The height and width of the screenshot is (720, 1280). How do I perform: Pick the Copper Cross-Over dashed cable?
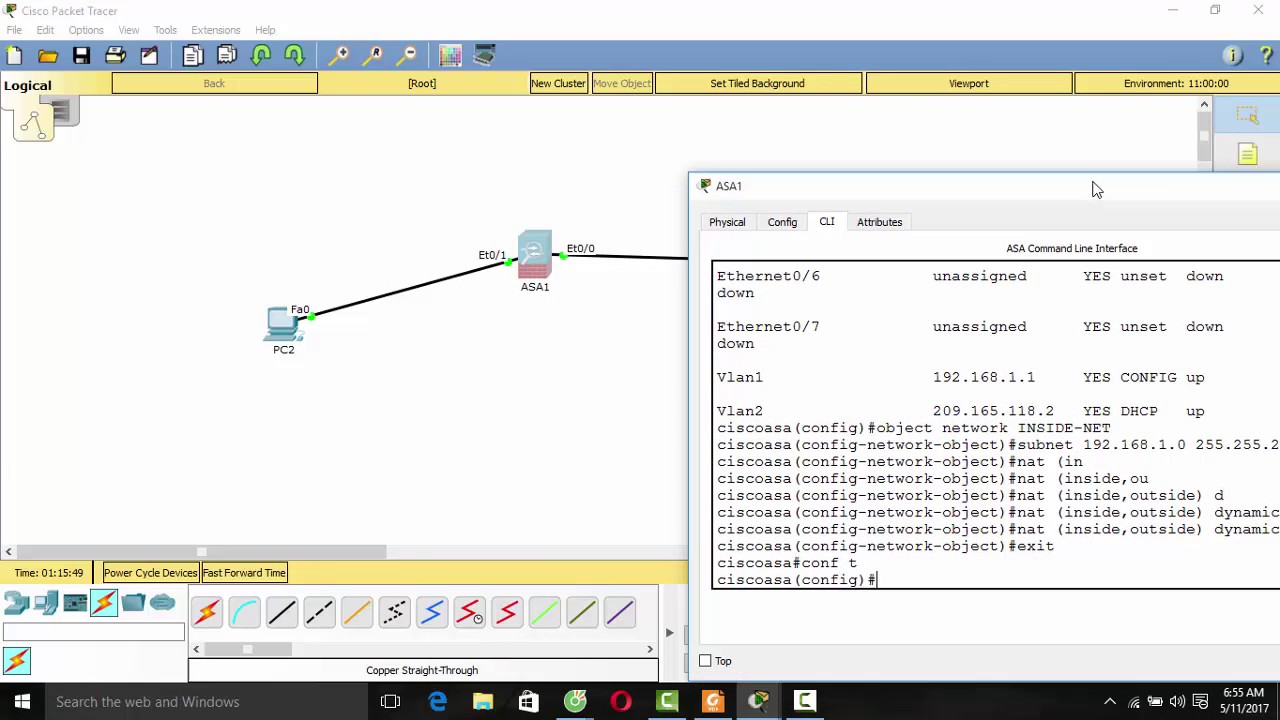(319, 612)
